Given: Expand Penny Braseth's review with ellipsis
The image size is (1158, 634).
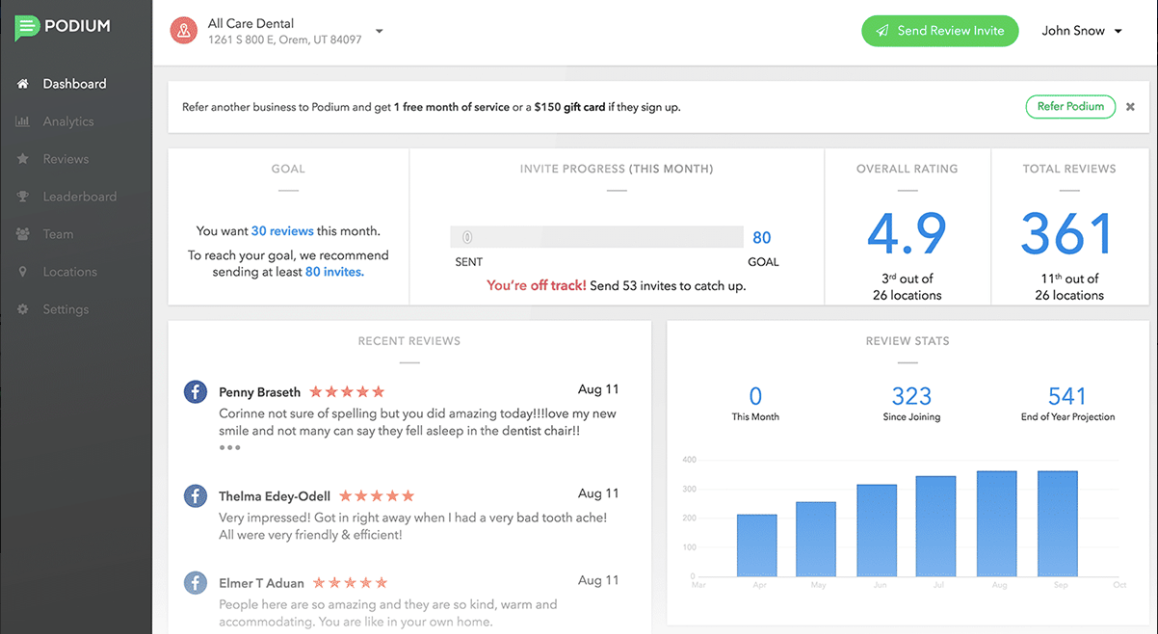Looking at the screenshot, I should coord(230,448).
